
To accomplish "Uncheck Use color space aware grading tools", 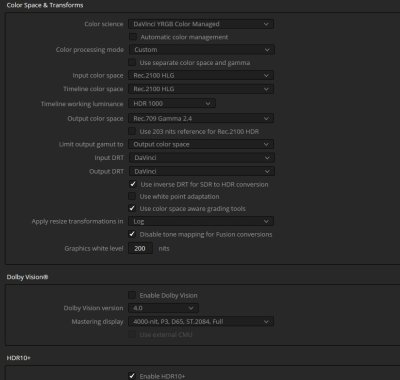I will pyautogui.click(x=132, y=208).
